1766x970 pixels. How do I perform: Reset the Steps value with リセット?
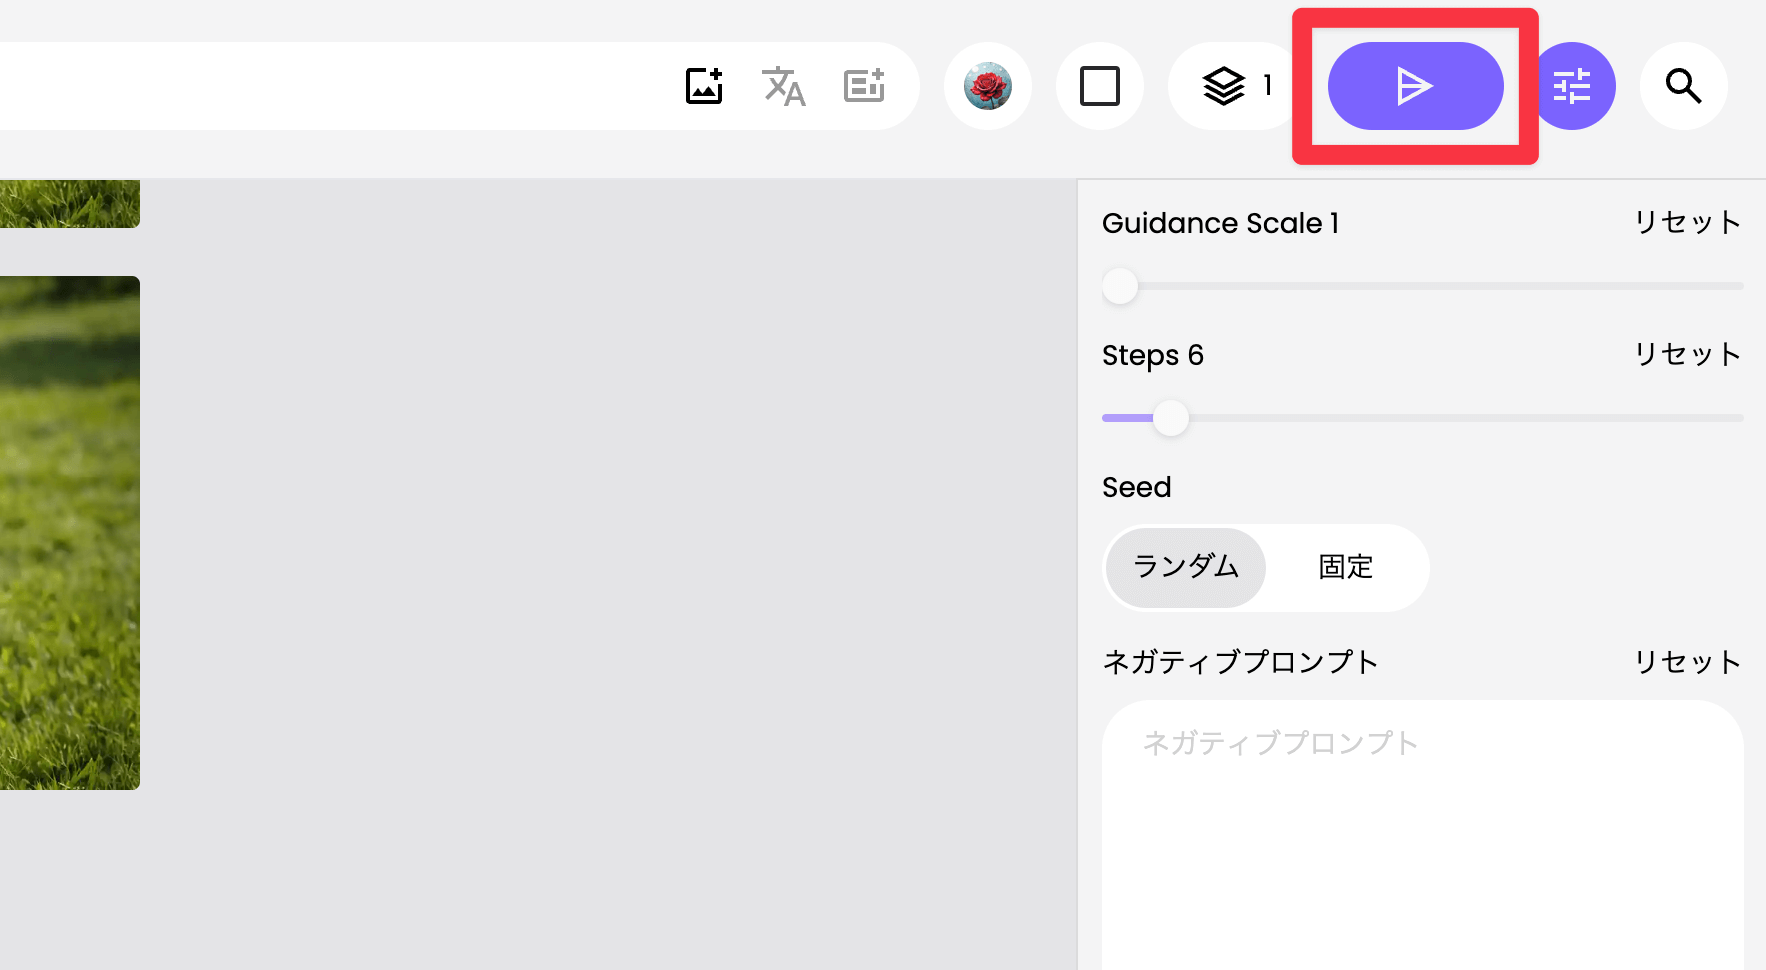(1687, 354)
